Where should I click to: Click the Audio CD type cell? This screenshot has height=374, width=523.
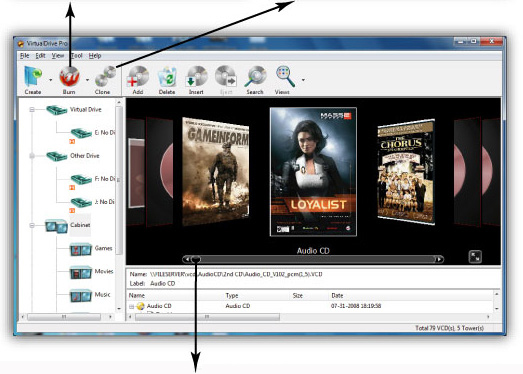(x=238, y=306)
